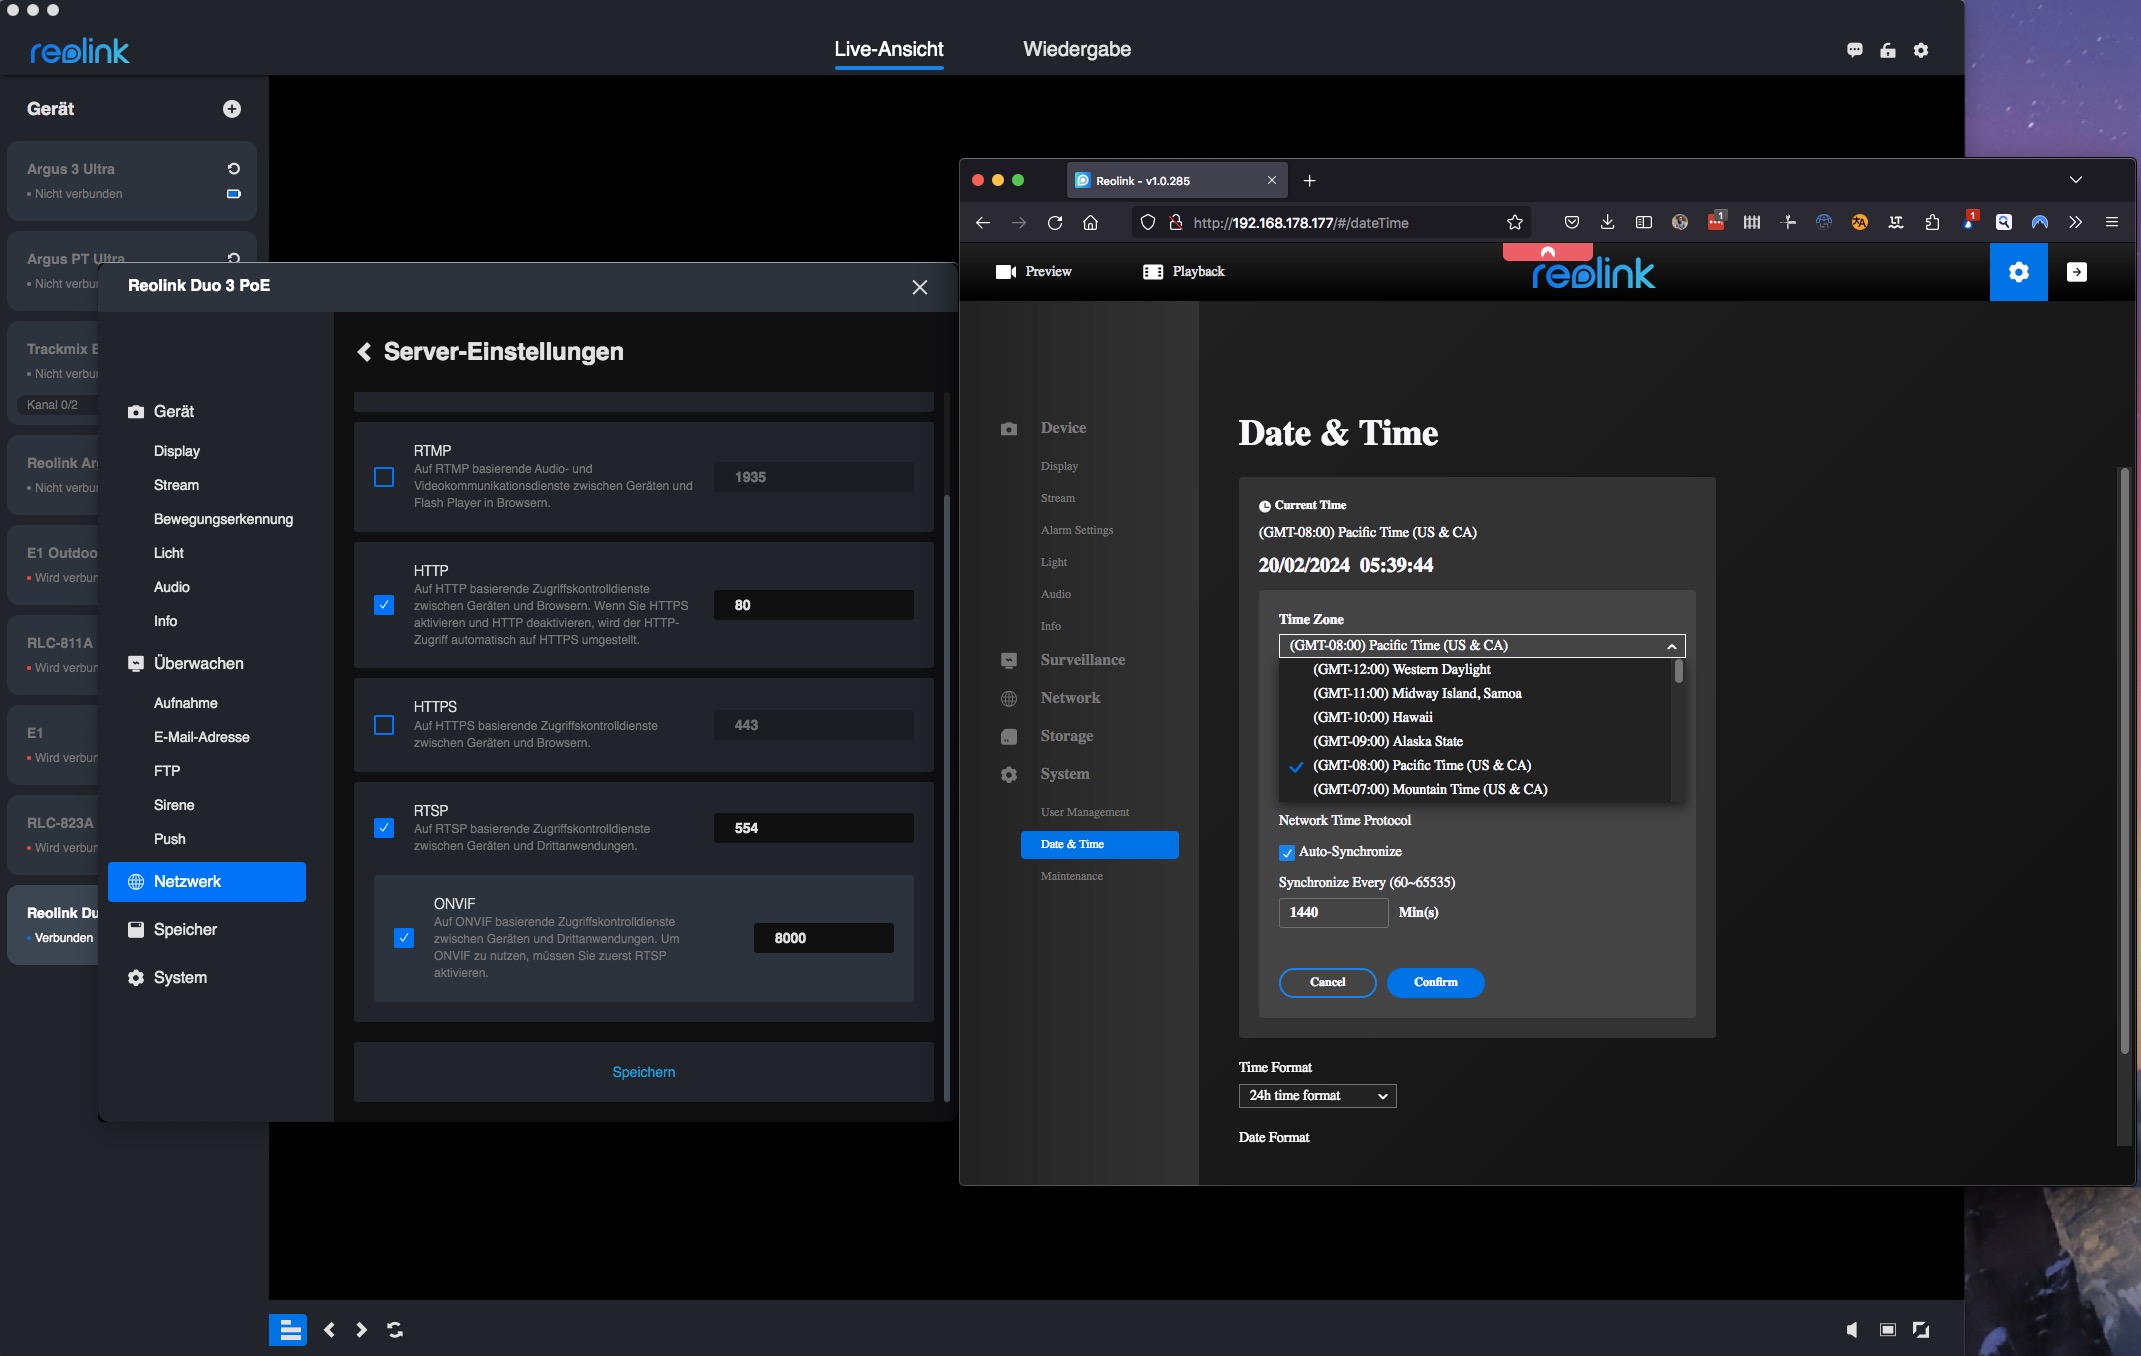
Task: Click the Confirm button
Action: (x=1435, y=982)
